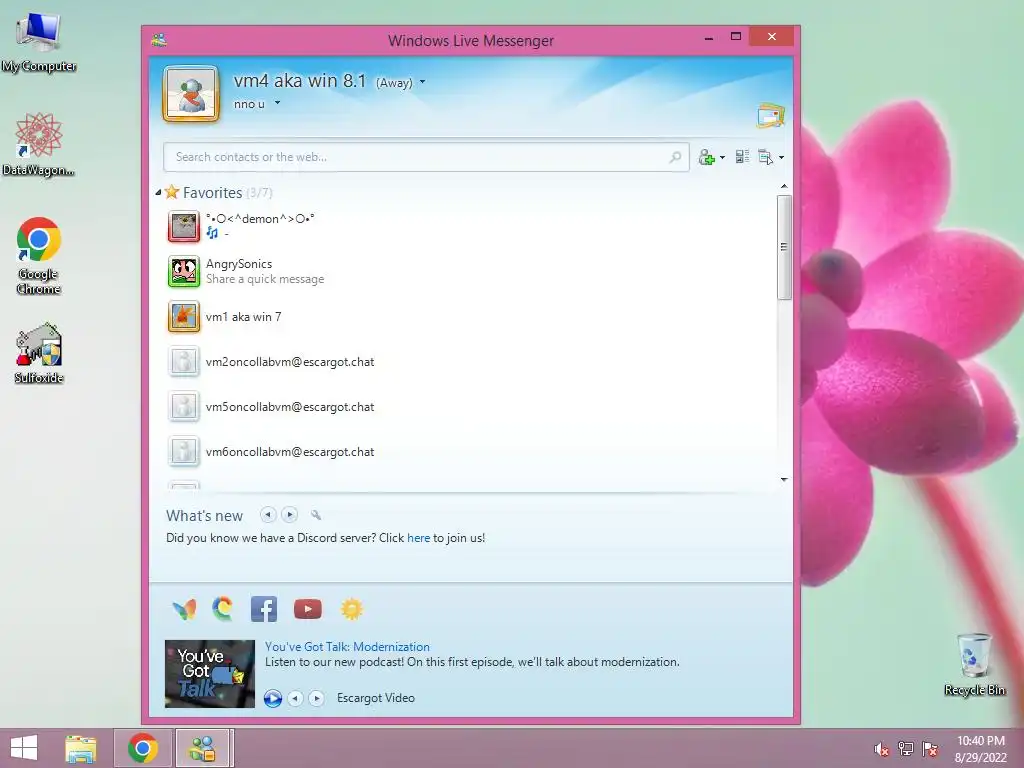The width and height of the screenshot is (1024, 768).
Task: Select the Google Chrome desktop shortcut
Action: (x=39, y=256)
